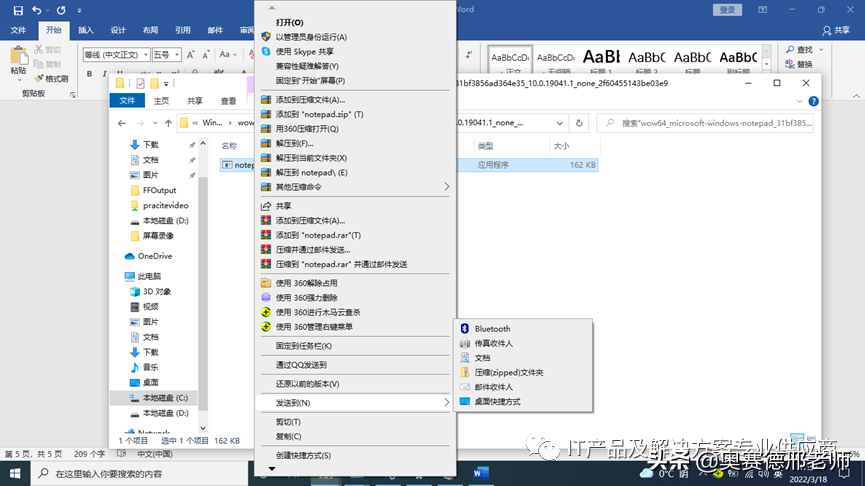
Task: Expand the Explorer address bar history dropdown
Action: (559, 123)
